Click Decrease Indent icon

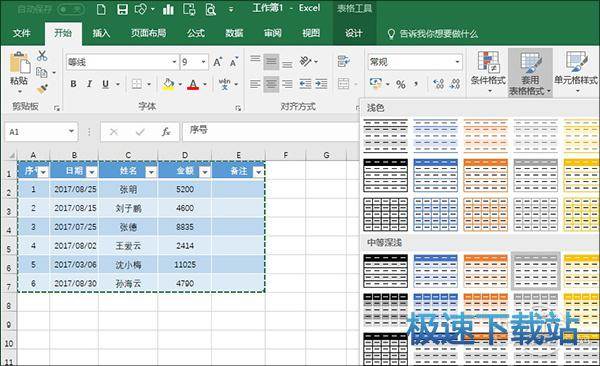click(x=305, y=84)
